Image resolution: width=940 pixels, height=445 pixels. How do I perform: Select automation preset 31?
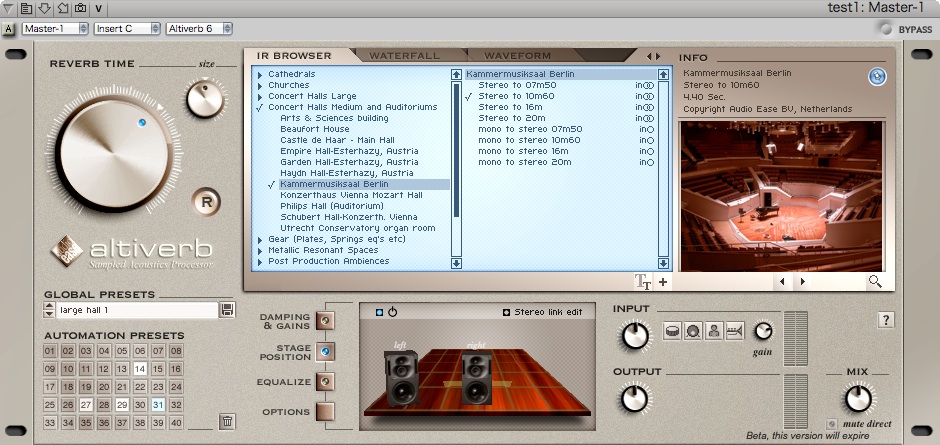(158, 405)
